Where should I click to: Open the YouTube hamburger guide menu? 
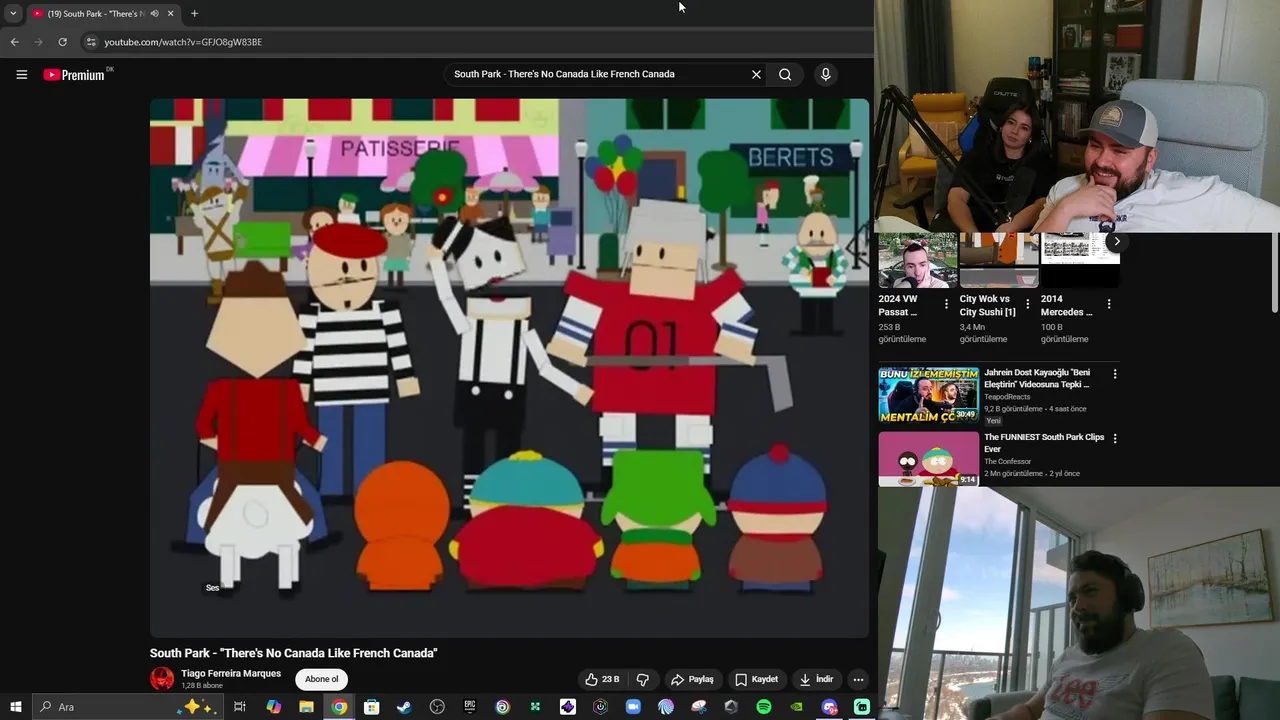point(21,74)
